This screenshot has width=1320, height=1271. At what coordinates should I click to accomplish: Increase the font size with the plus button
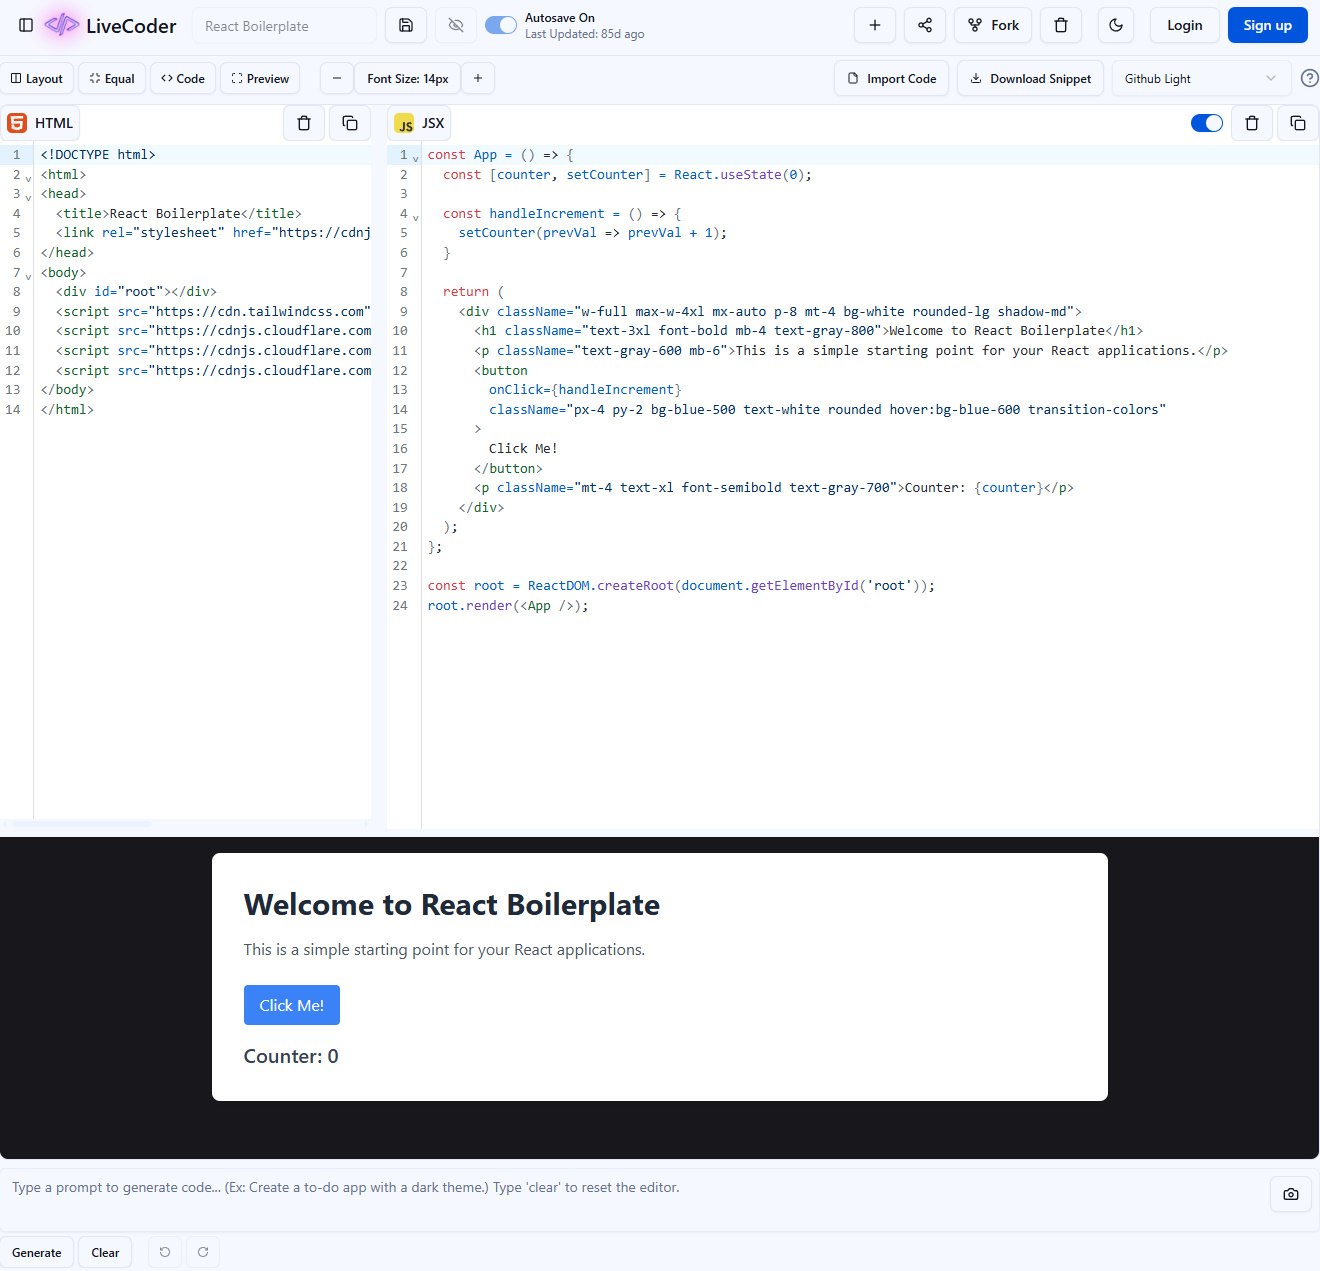(x=478, y=78)
